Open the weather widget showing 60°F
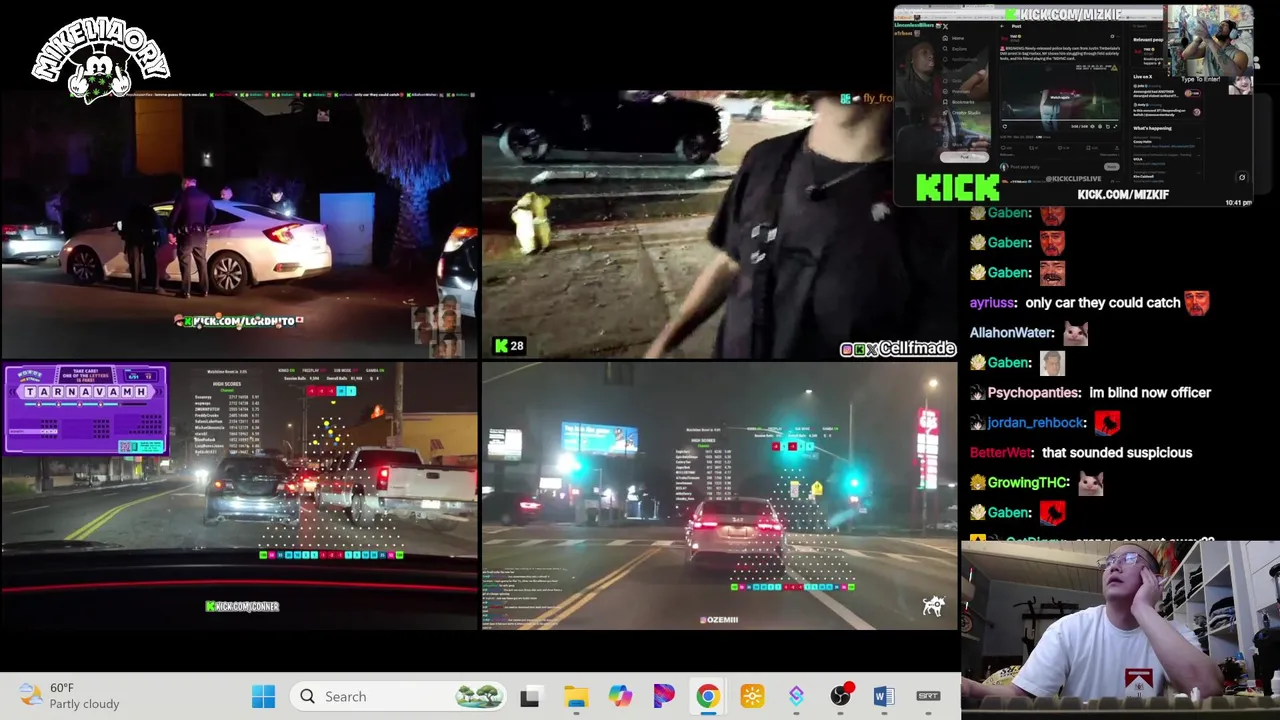1280x720 pixels. click(70, 696)
